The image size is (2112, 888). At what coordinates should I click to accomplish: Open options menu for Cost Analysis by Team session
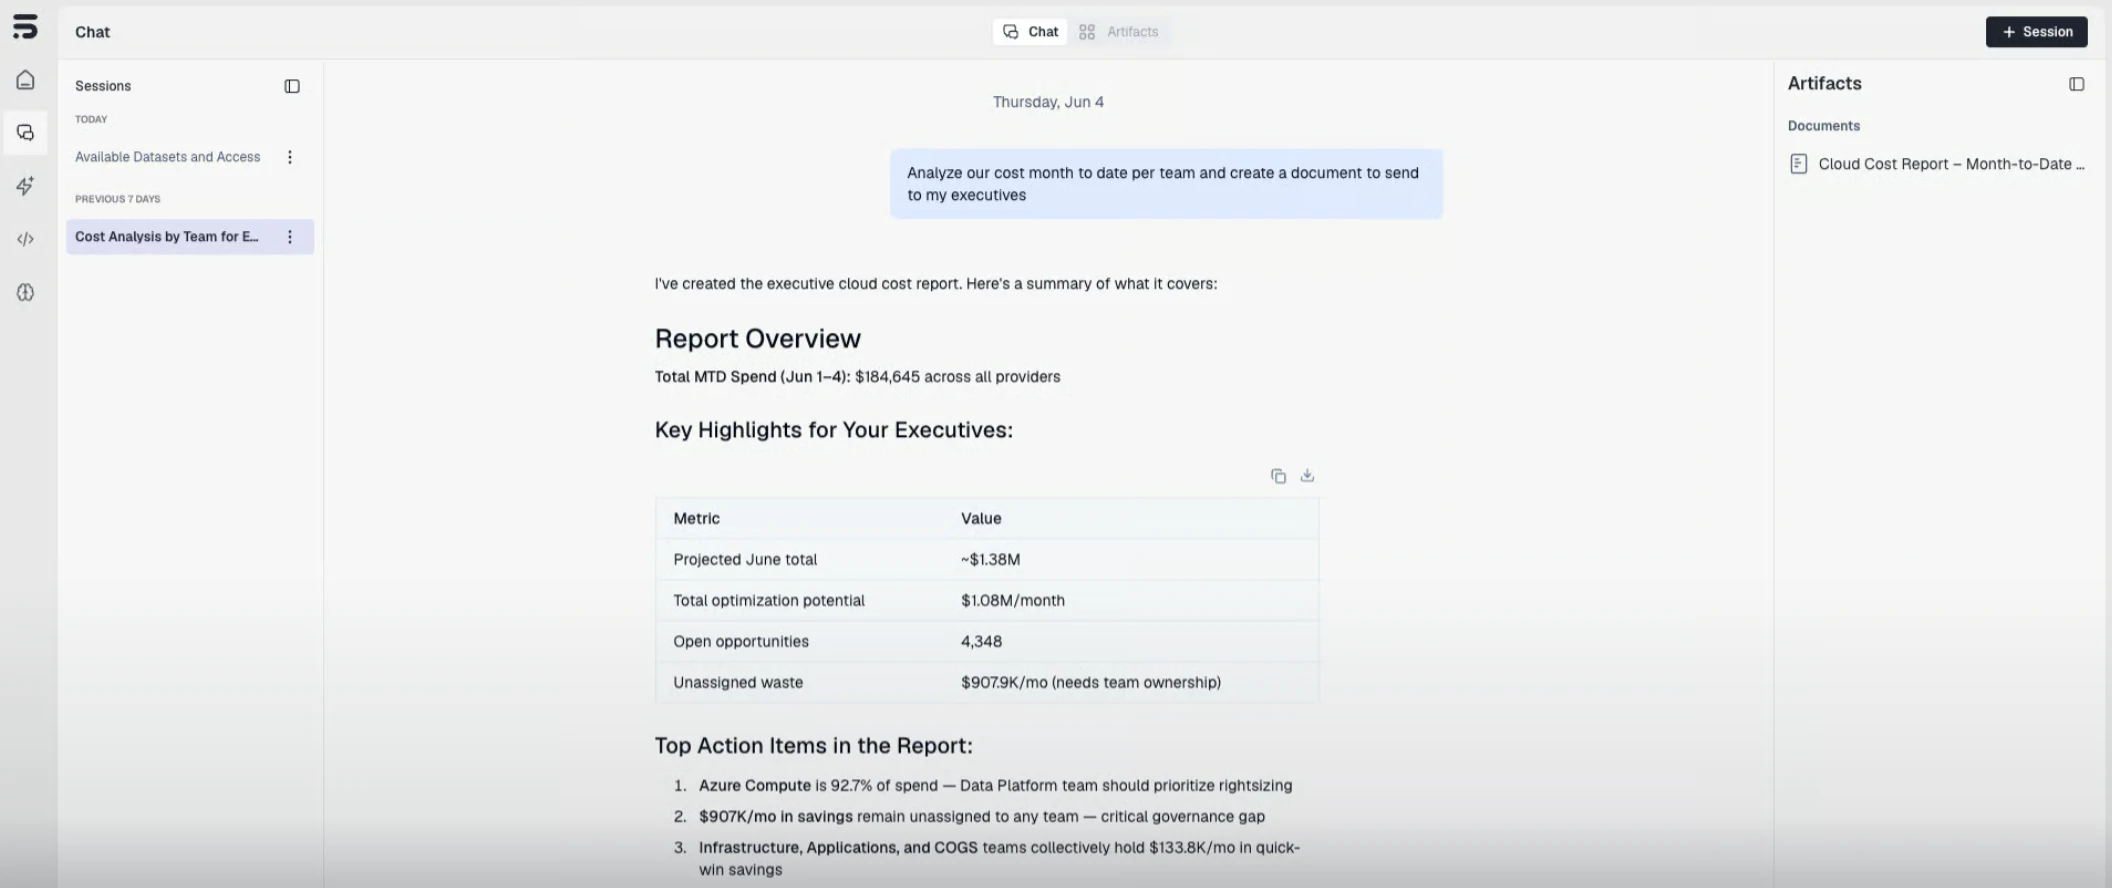[x=290, y=237]
